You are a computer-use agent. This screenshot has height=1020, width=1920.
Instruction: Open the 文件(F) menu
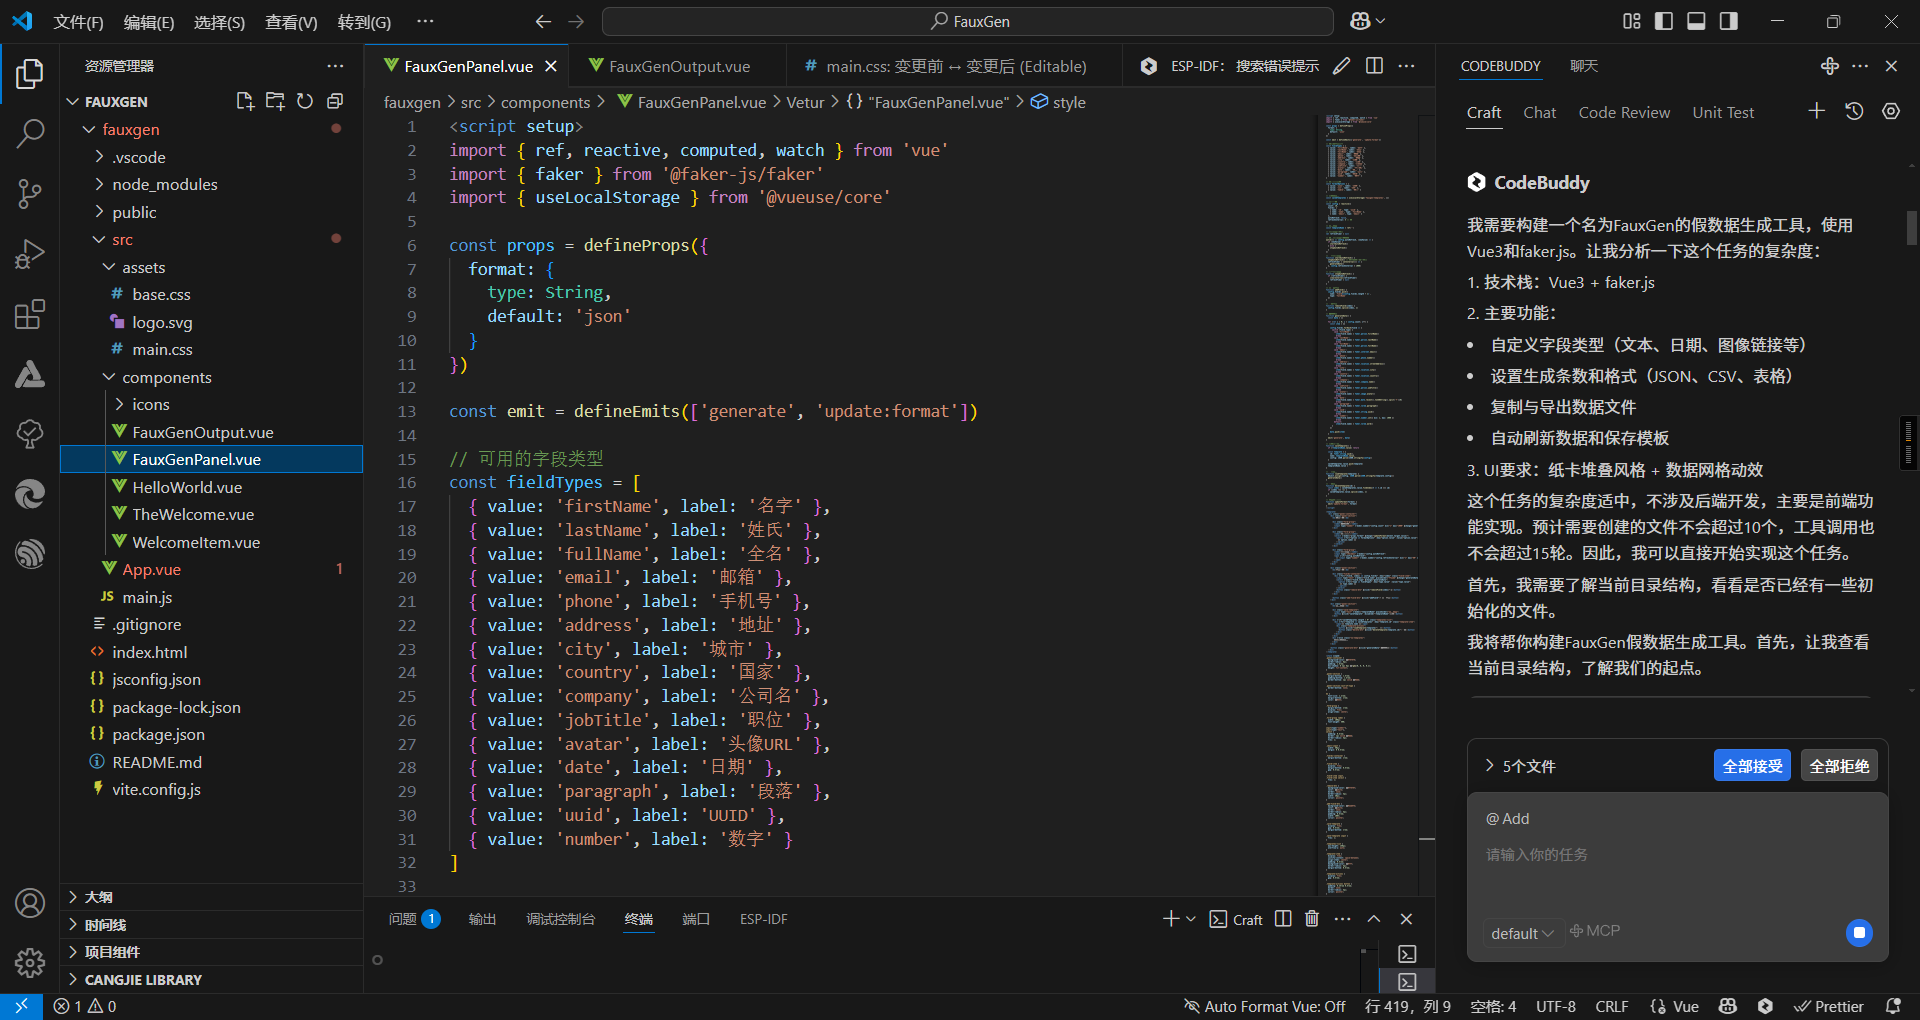click(78, 22)
